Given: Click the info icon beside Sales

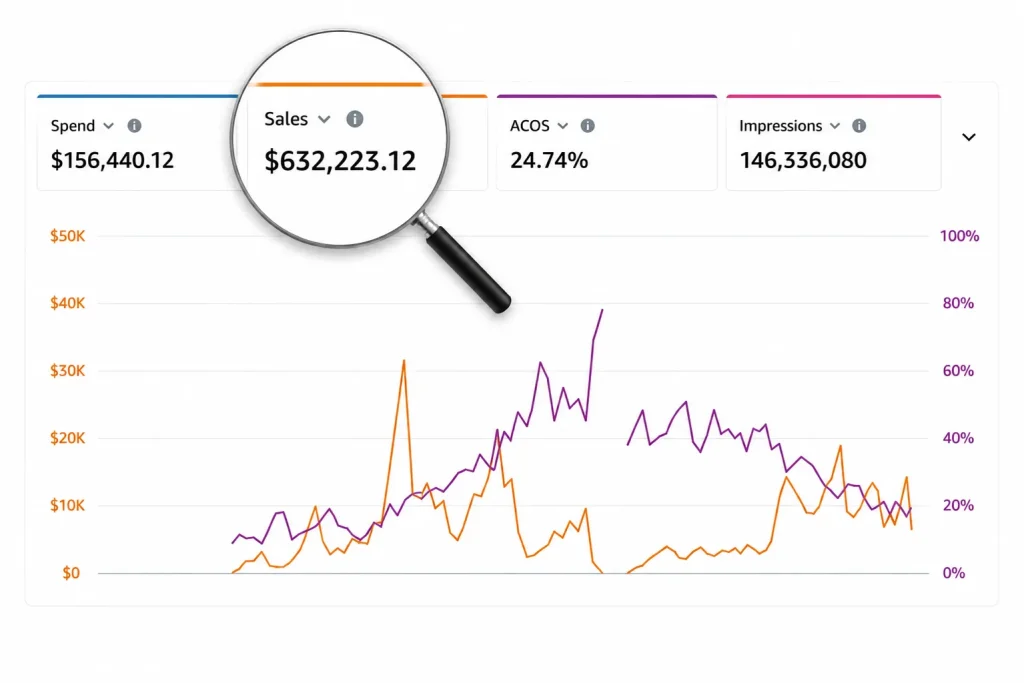Looking at the screenshot, I should (x=355, y=119).
